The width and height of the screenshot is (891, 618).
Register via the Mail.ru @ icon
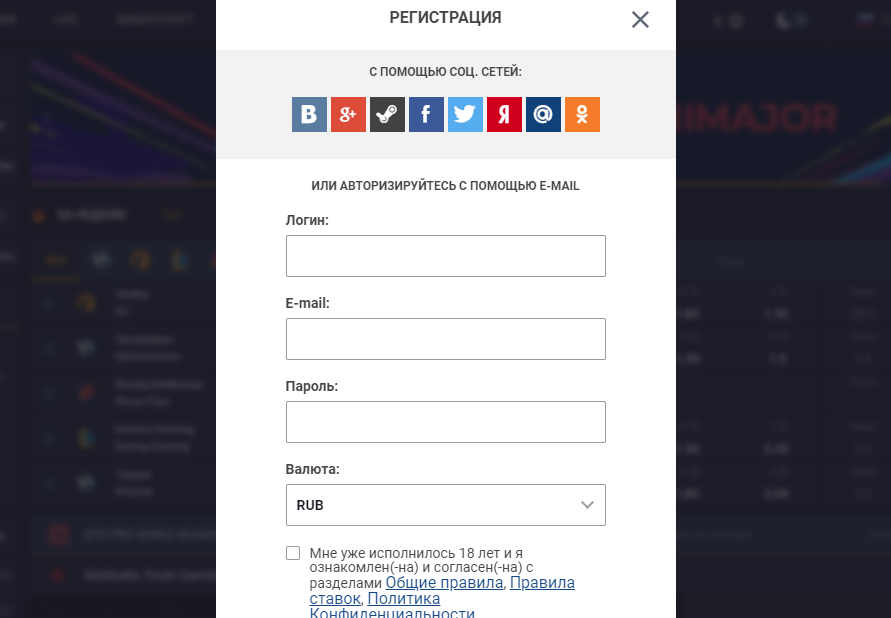(x=543, y=114)
